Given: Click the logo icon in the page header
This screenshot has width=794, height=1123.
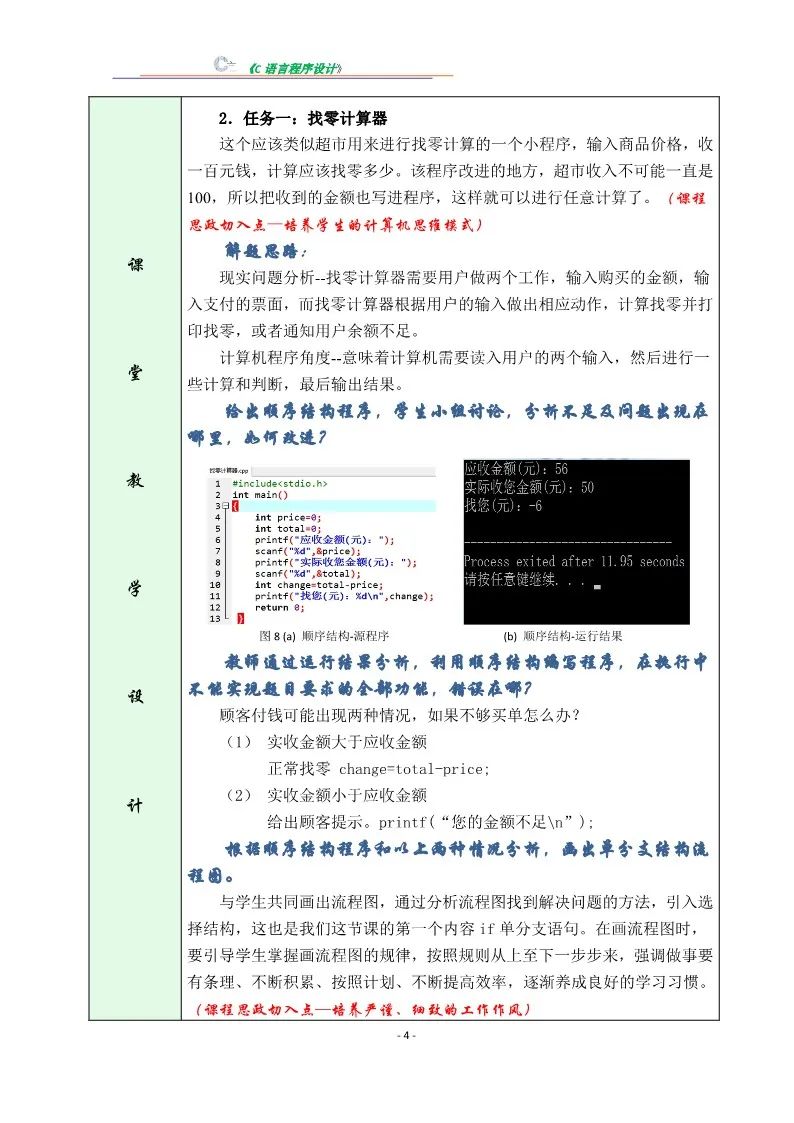Looking at the screenshot, I should (x=227, y=64).
